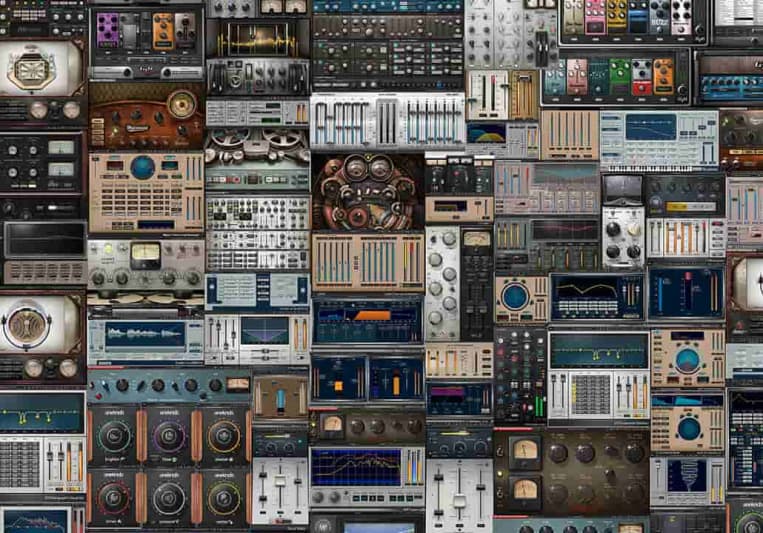This screenshot has width=763, height=533.
Task: Click the yellow-green-ringed OneKnob dial
Action: 223,498
